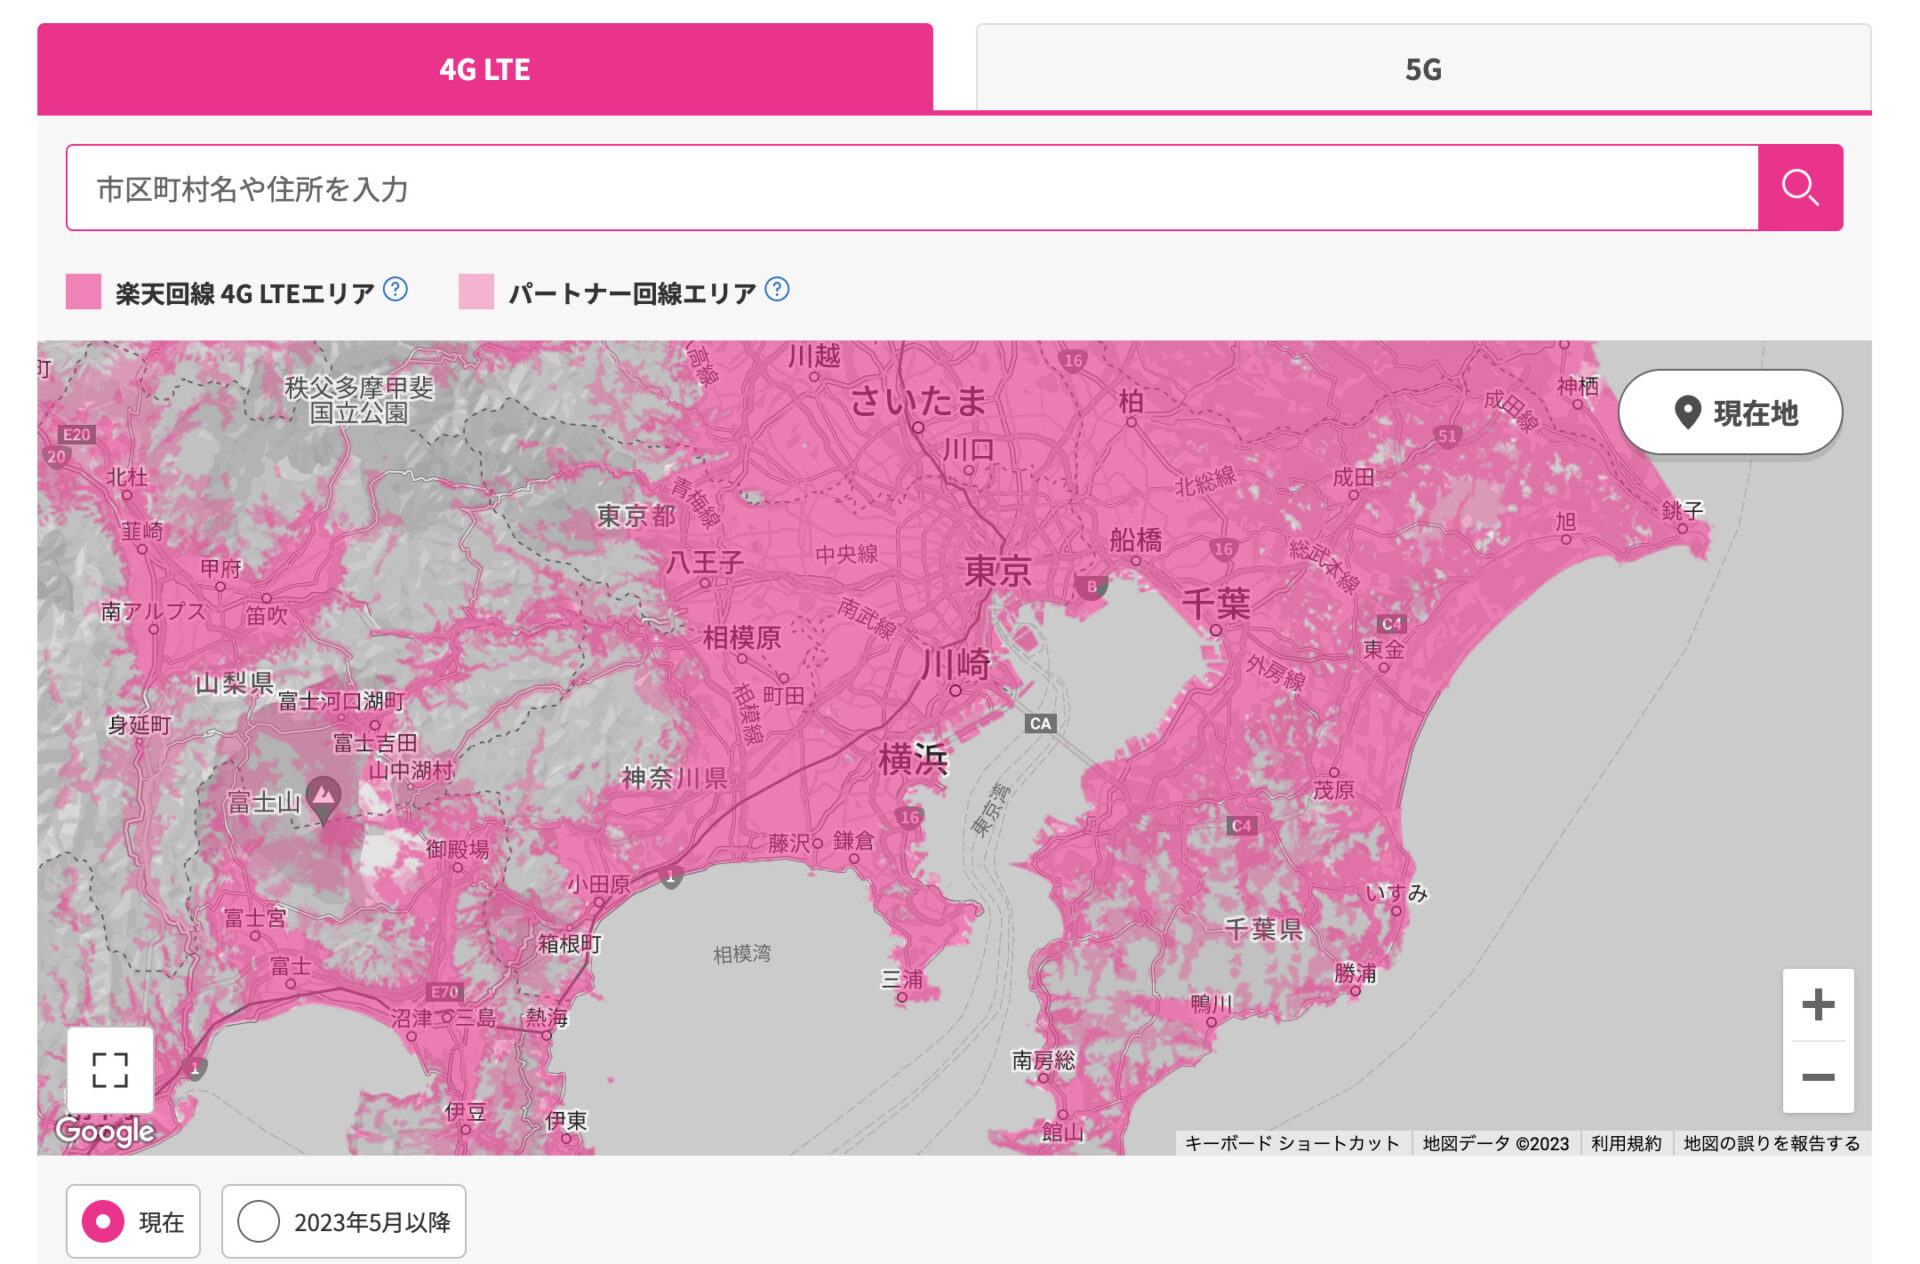The image size is (1920, 1264).
Task: Click the E70 highway badge near 沼津
Action: coord(444,992)
